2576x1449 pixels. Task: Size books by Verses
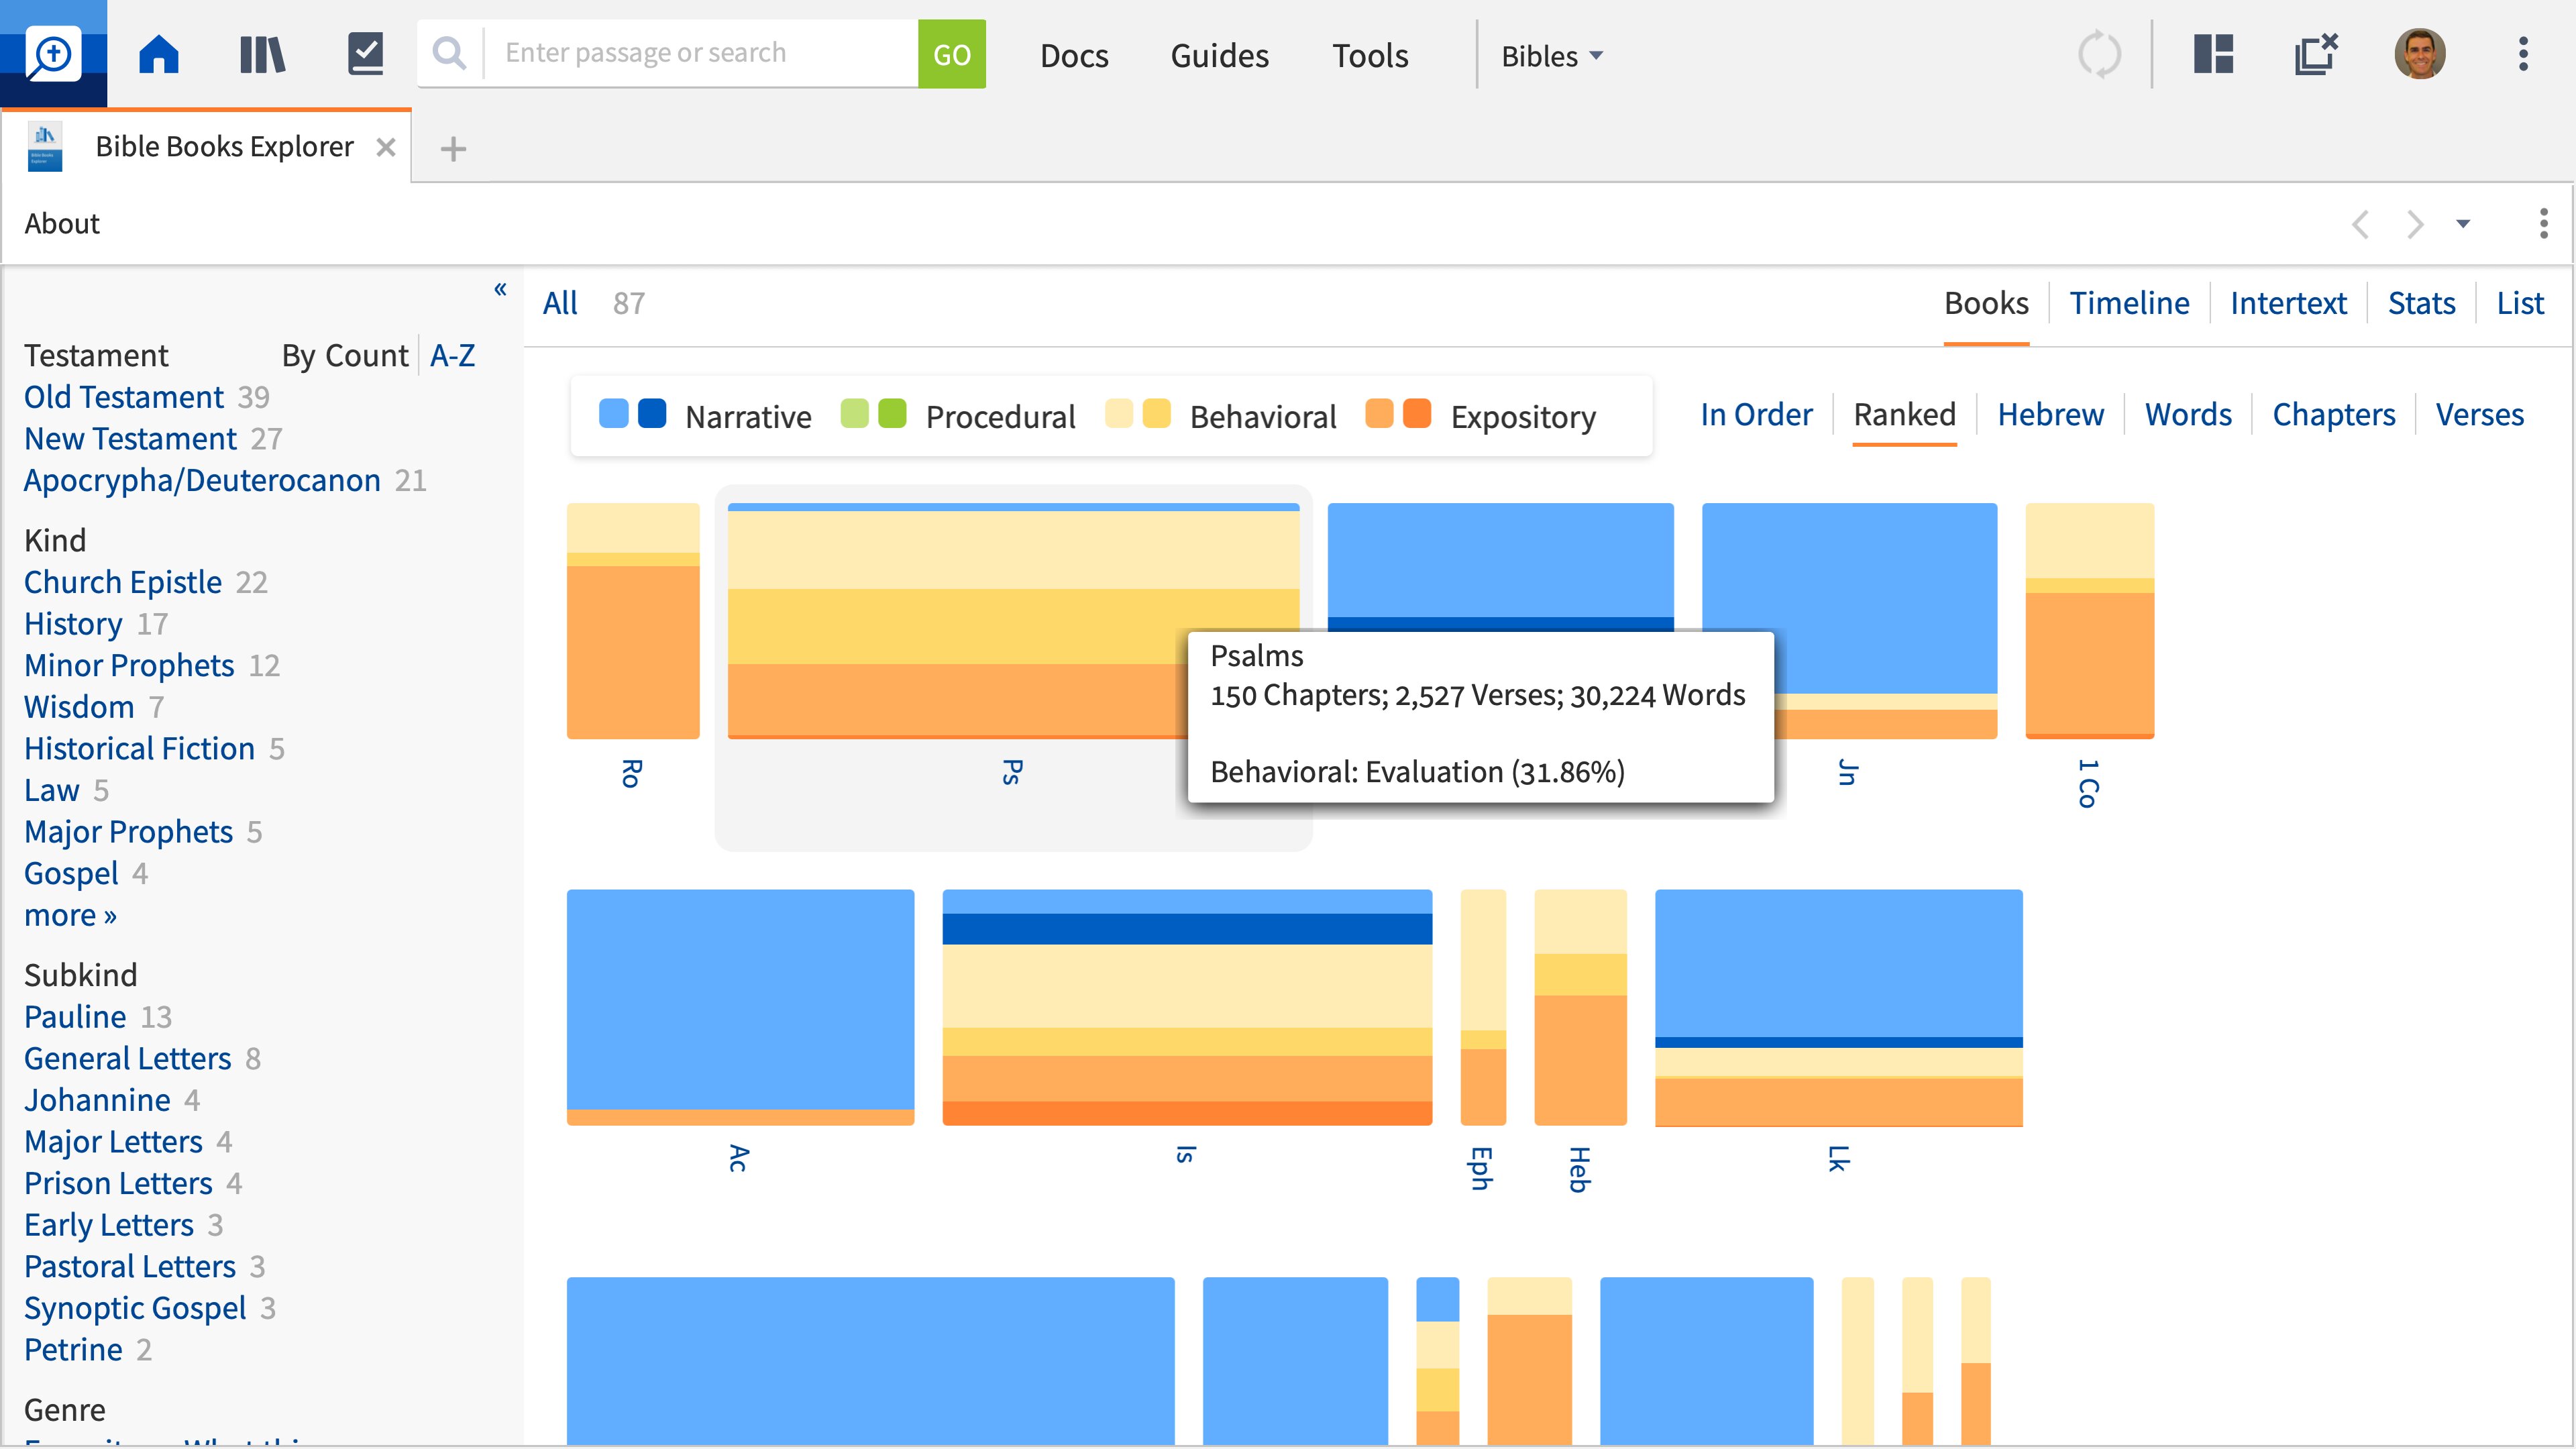pos(2479,414)
